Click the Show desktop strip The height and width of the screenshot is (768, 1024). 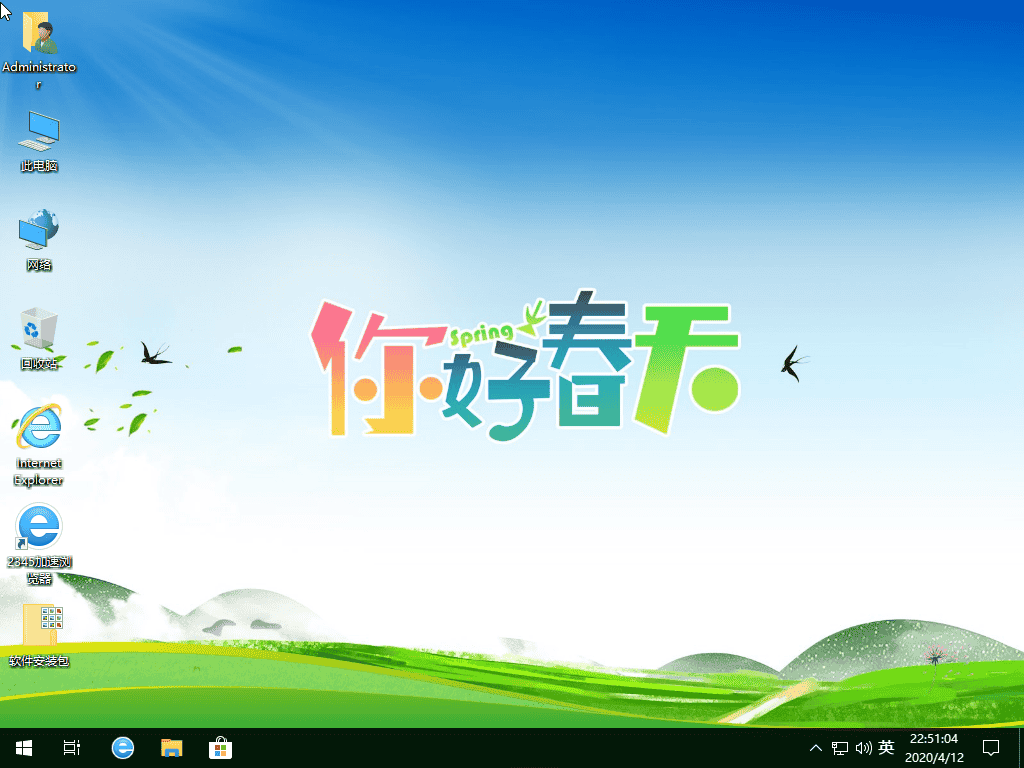(1021, 748)
